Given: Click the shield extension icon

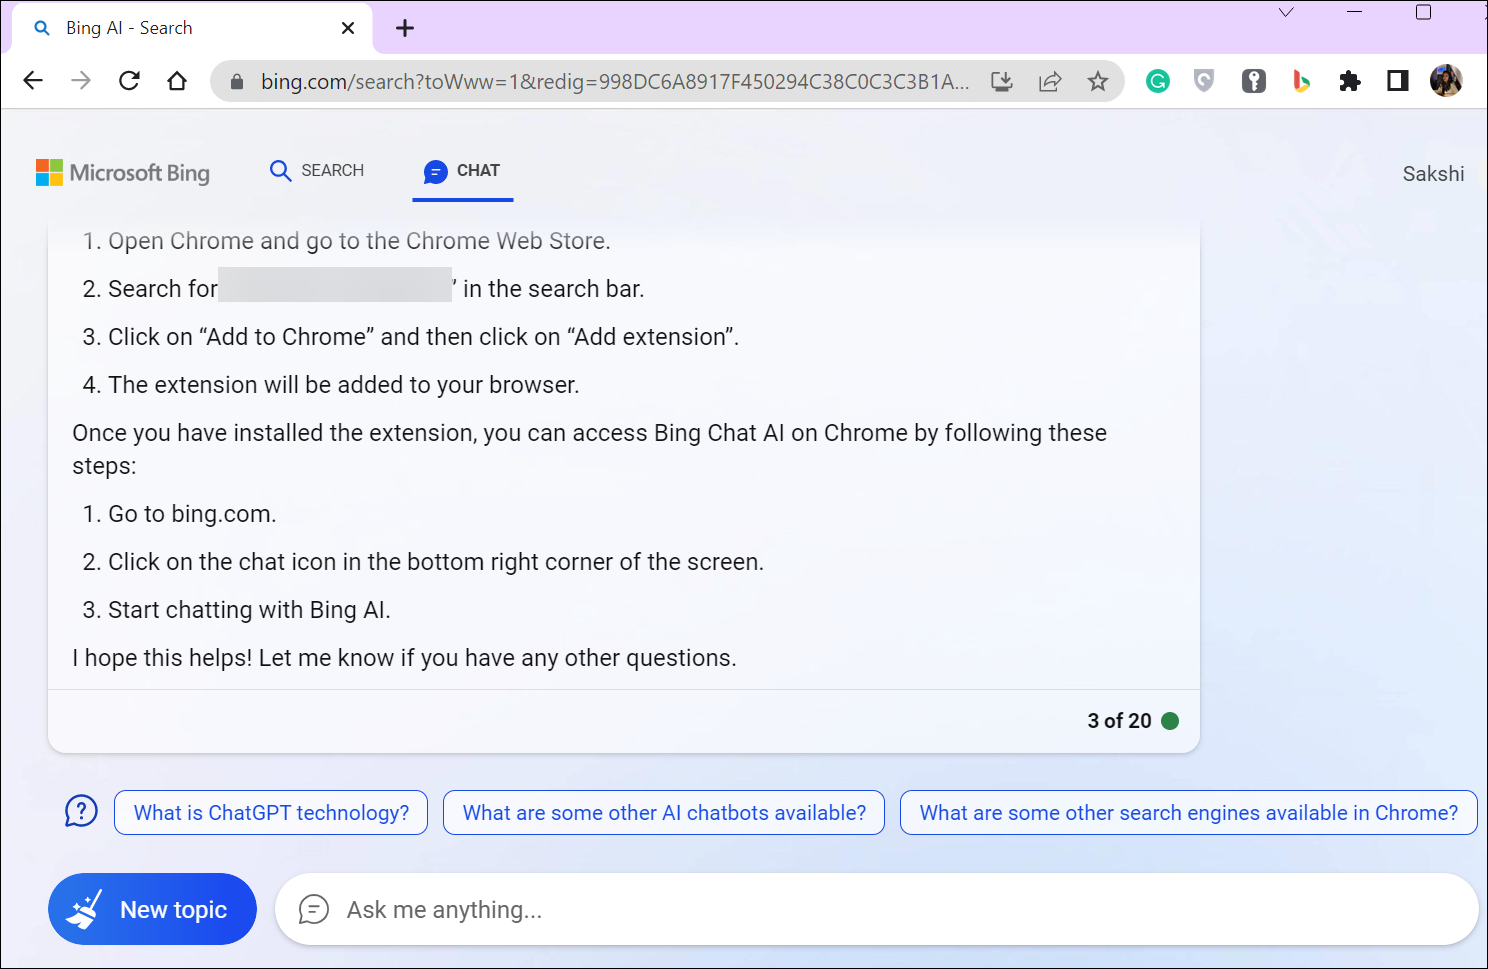Looking at the screenshot, I should [x=1205, y=82].
